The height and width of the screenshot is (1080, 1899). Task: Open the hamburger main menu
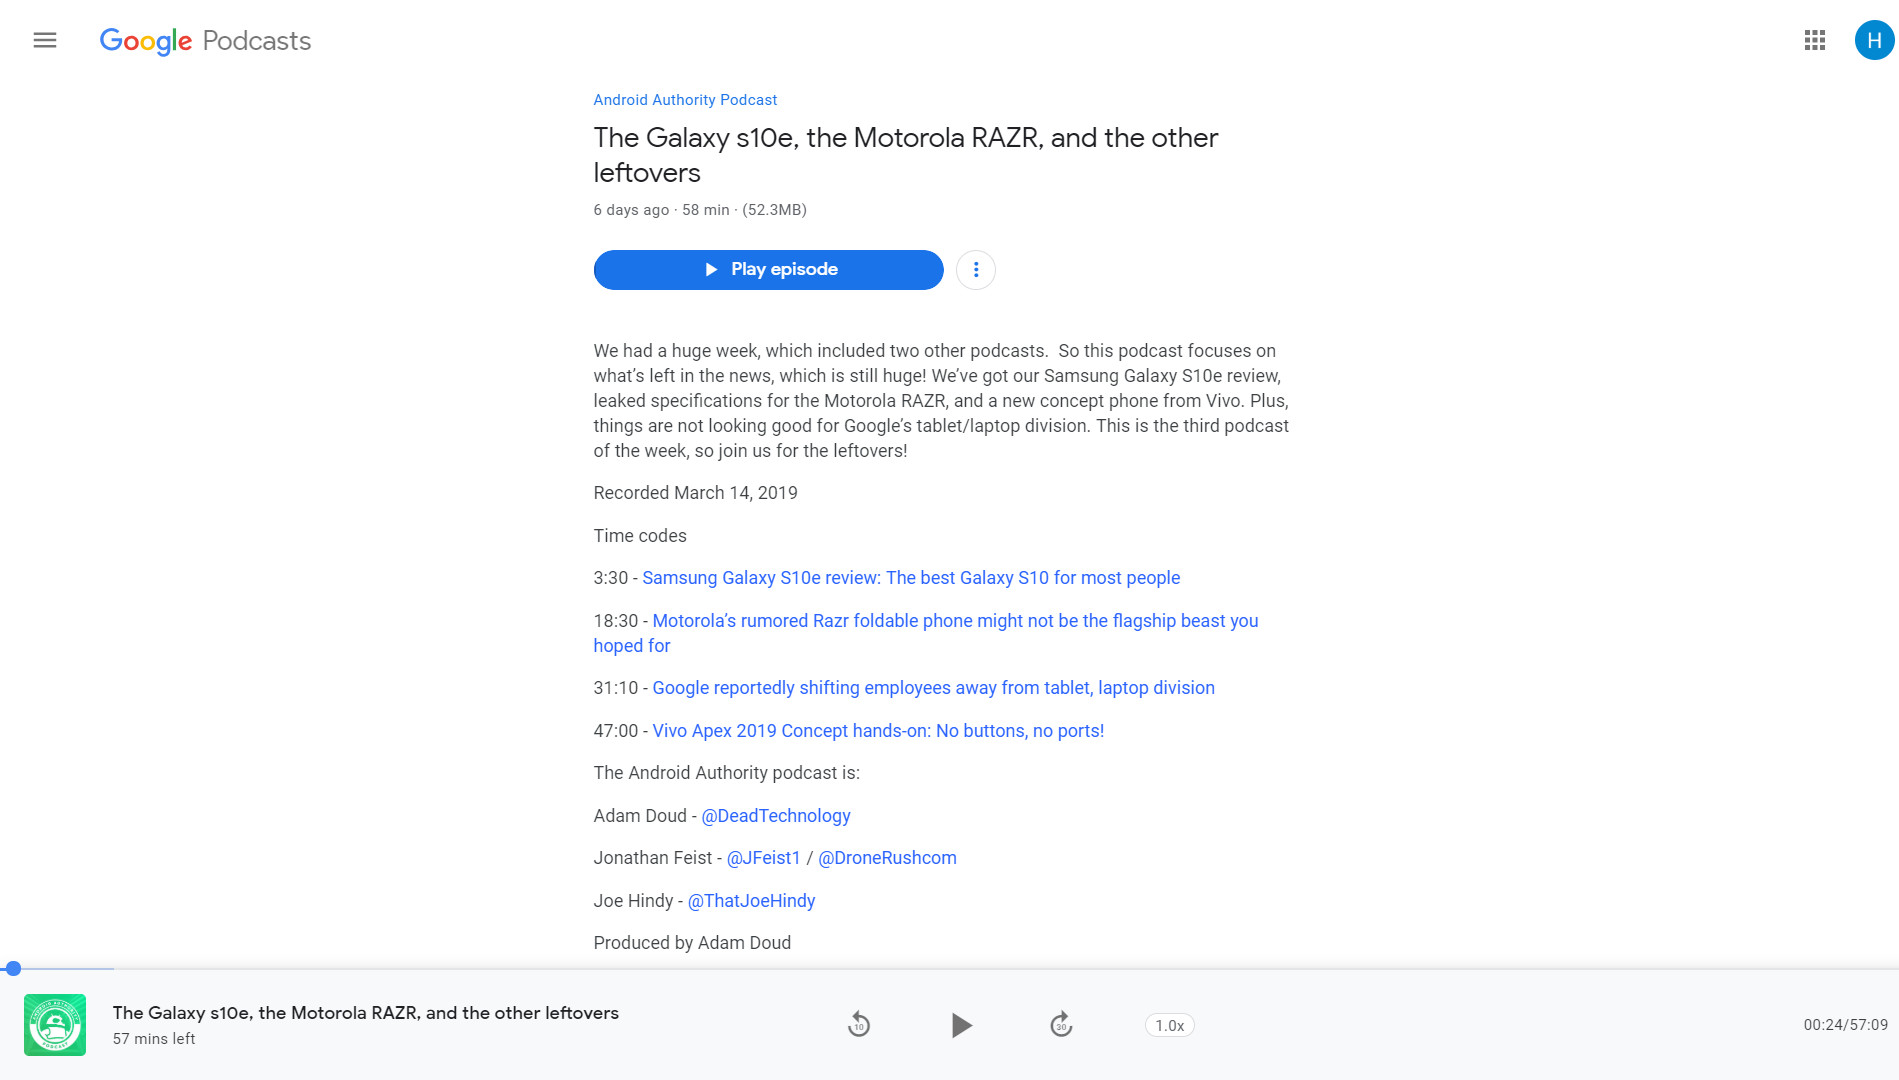tap(45, 40)
